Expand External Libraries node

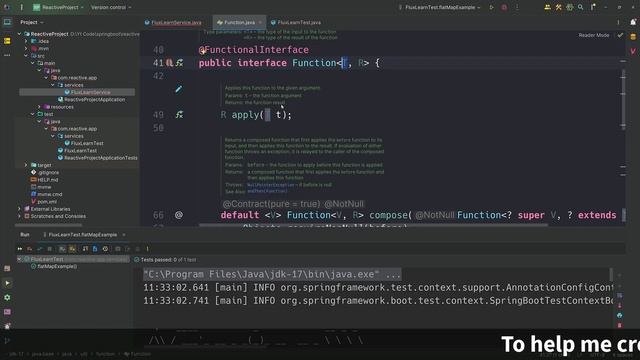point(19,209)
